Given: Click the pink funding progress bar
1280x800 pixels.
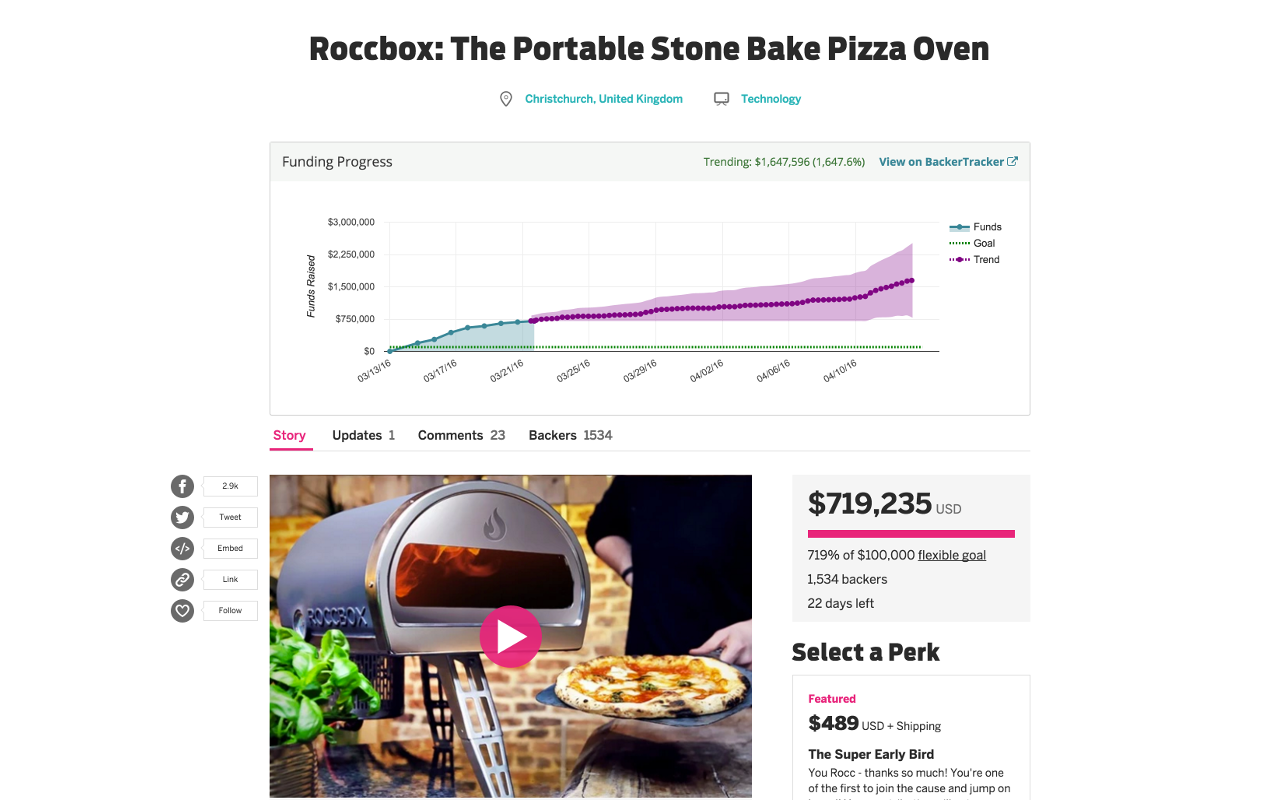Looking at the screenshot, I should point(911,534).
